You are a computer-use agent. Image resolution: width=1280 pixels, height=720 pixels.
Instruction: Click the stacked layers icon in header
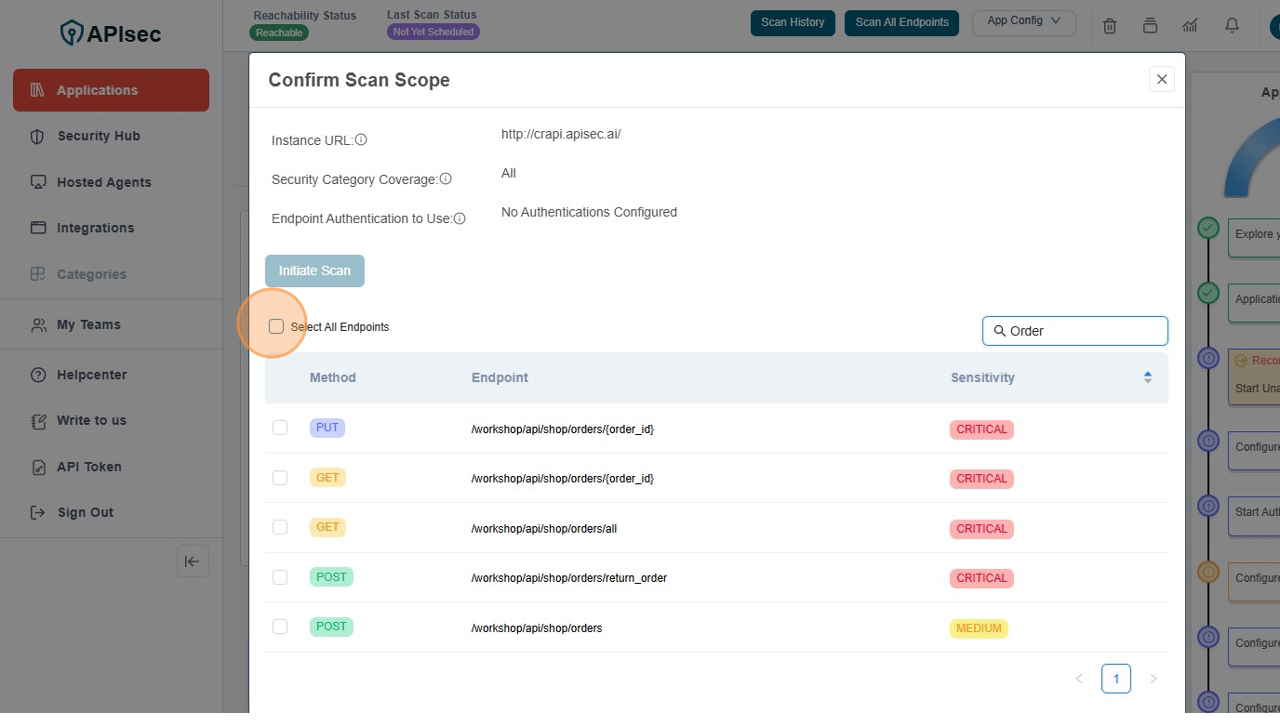pyautogui.click(x=1150, y=25)
